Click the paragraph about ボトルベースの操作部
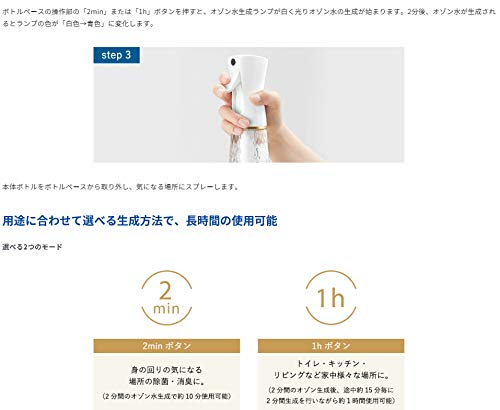Screen dimensions: 500x410 (x=249, y=18)
